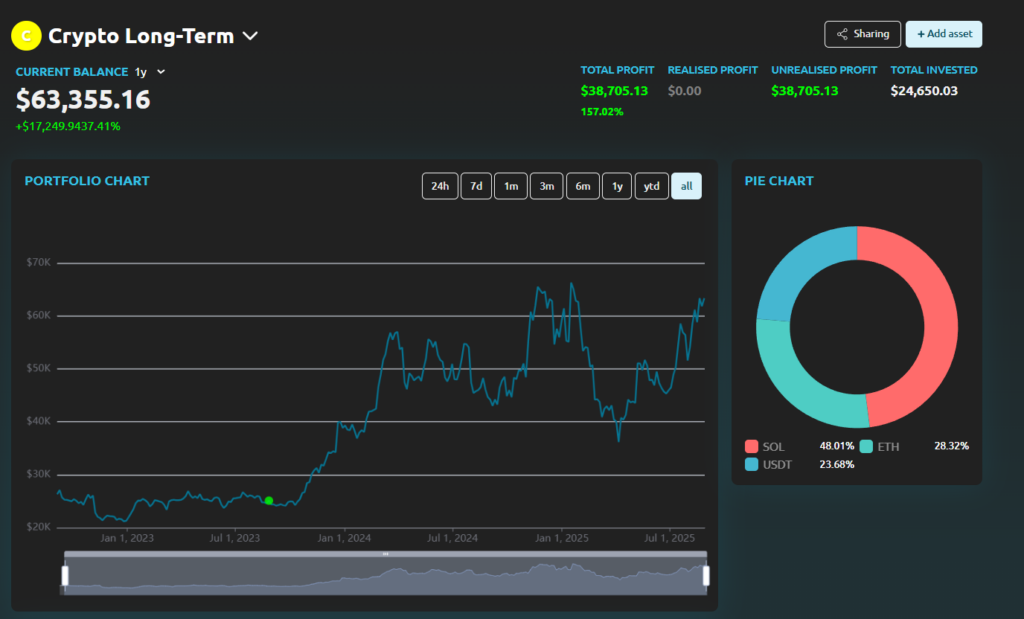Click the yellow C portfolio icon

tap(25, 35)
